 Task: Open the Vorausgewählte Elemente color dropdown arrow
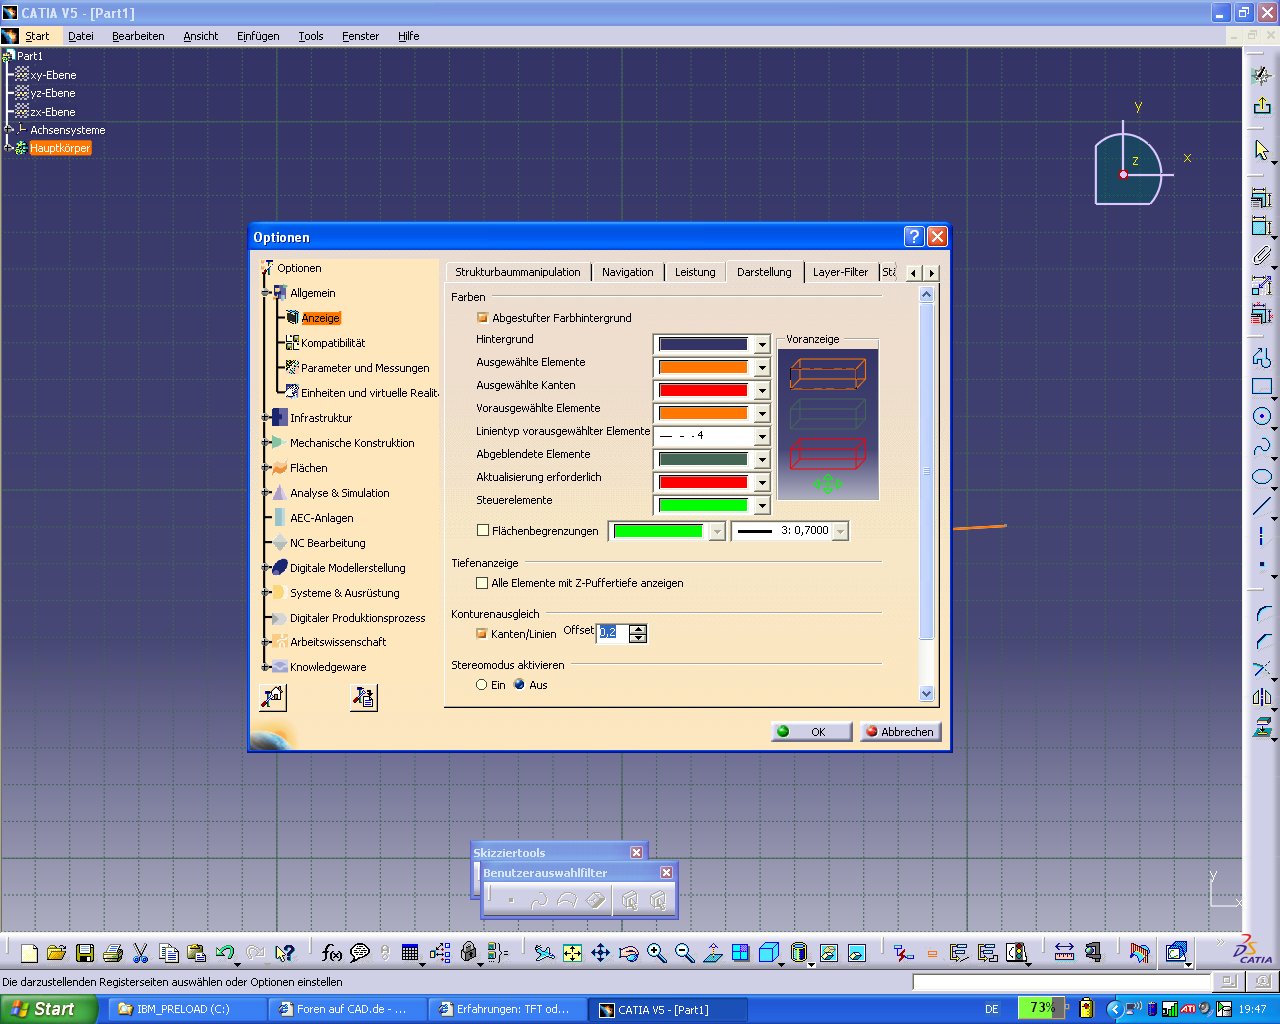tap(762, 413)
